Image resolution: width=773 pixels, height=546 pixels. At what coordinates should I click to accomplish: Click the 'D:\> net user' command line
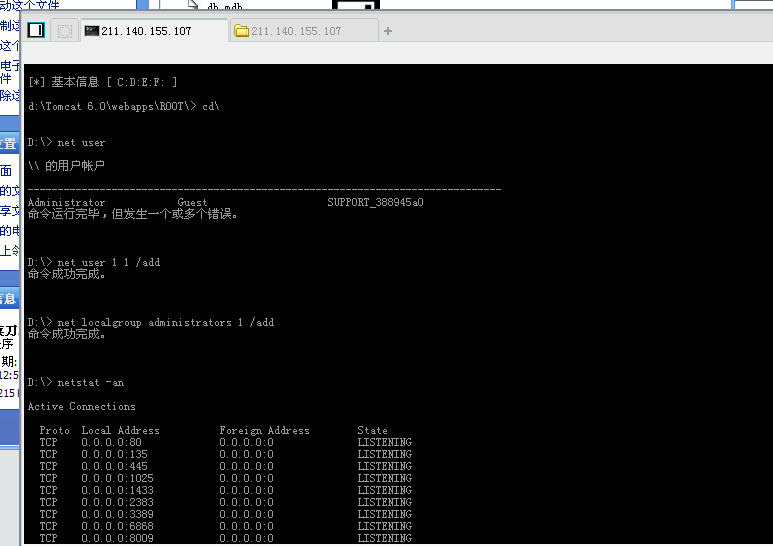pyautogui.click(x=67, y=142)
